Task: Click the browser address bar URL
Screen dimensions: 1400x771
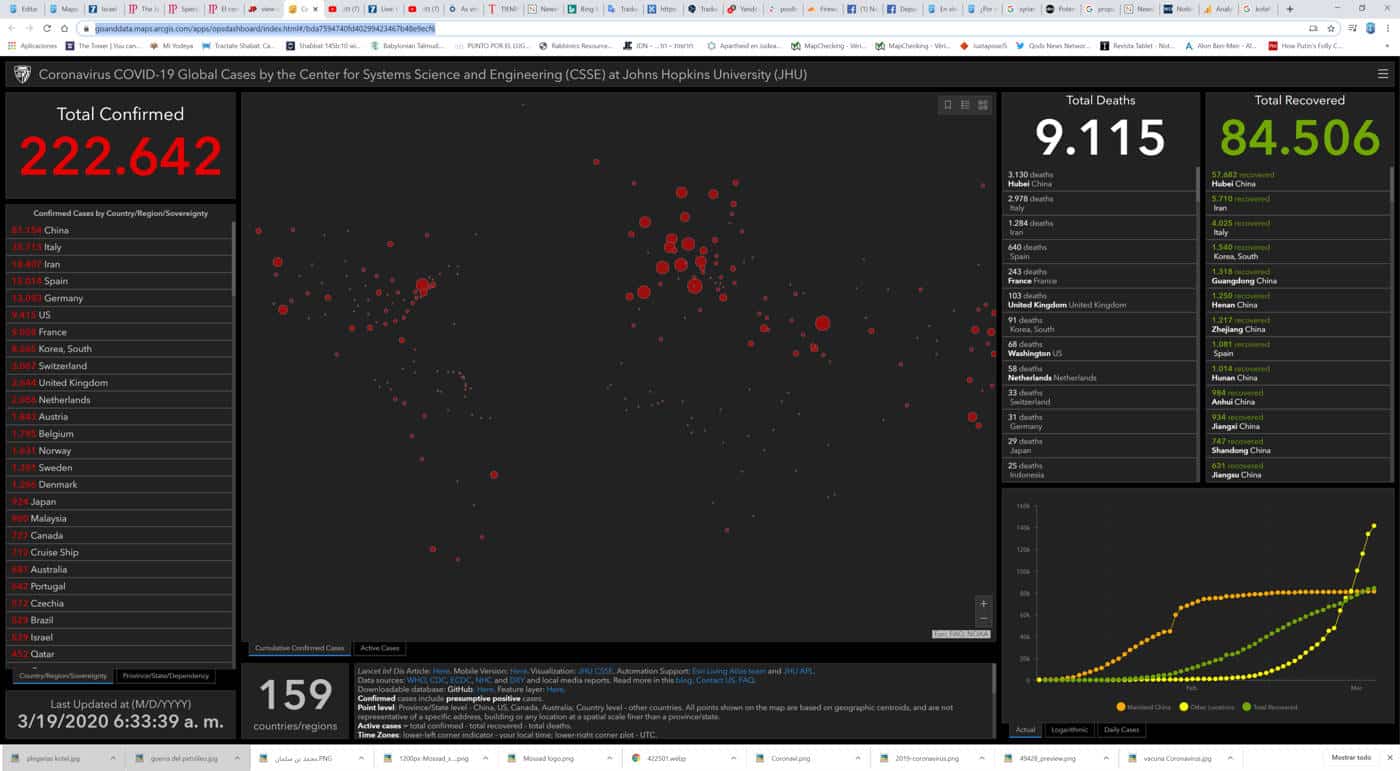Action: click(264, 28)
